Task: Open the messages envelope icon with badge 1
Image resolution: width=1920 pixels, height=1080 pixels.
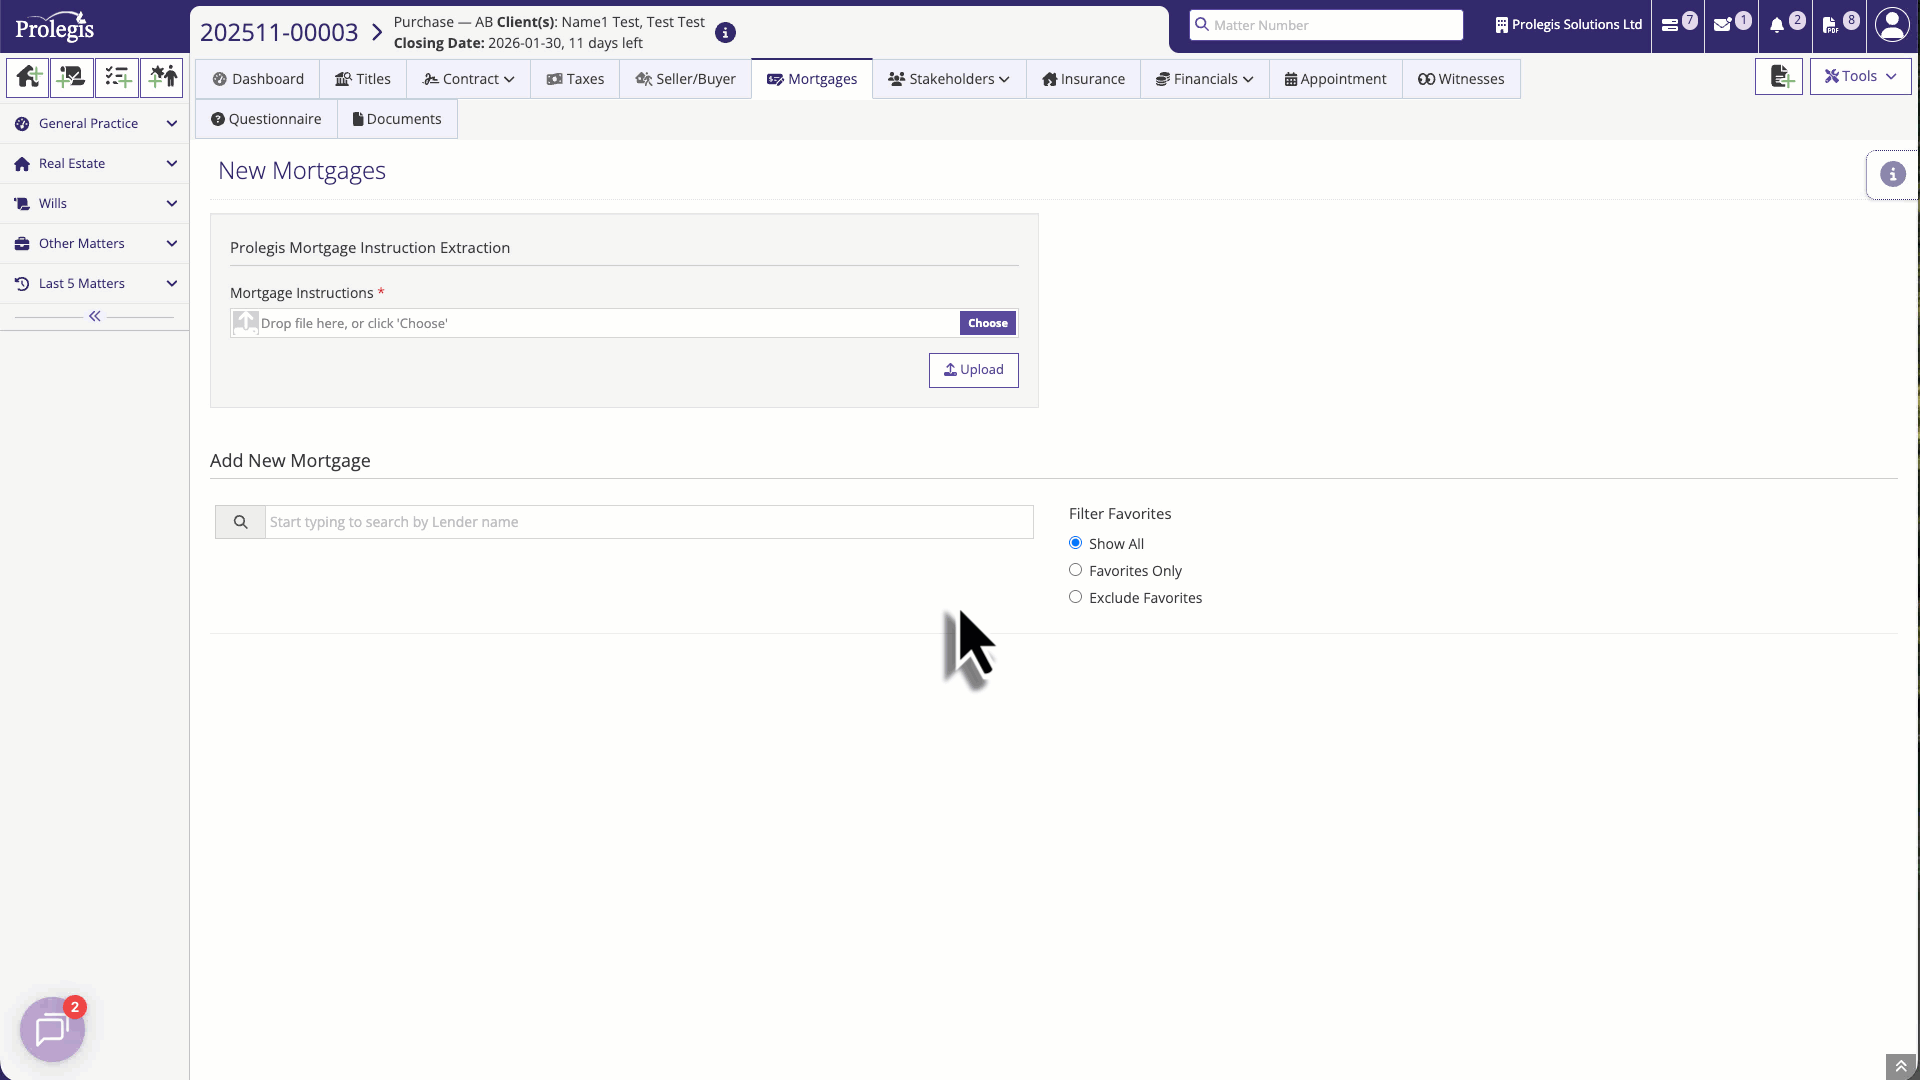Action: [x=1728, y=23]
